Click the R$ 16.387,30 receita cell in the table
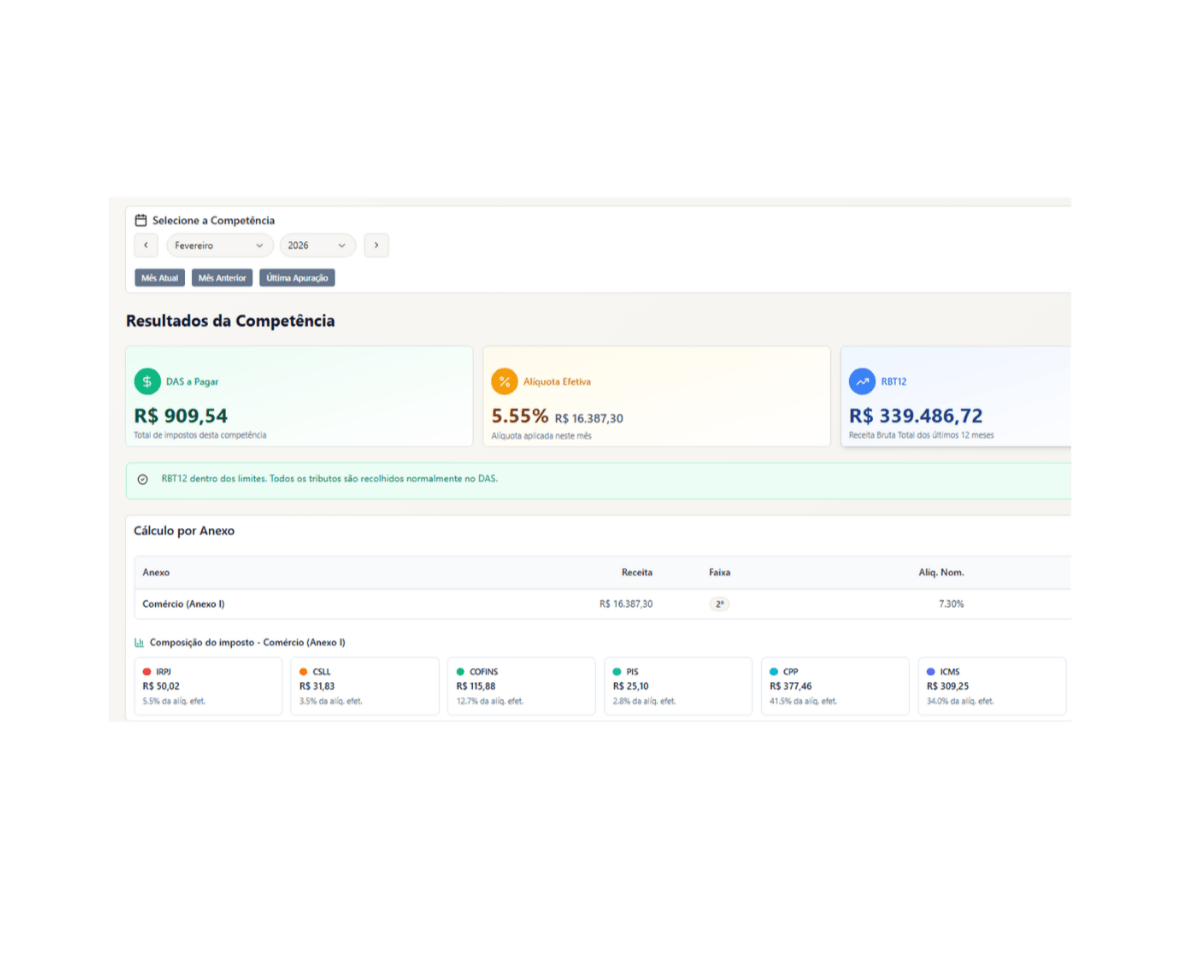Viewport: 1200px width, 960px height. (x=626, y=604)
